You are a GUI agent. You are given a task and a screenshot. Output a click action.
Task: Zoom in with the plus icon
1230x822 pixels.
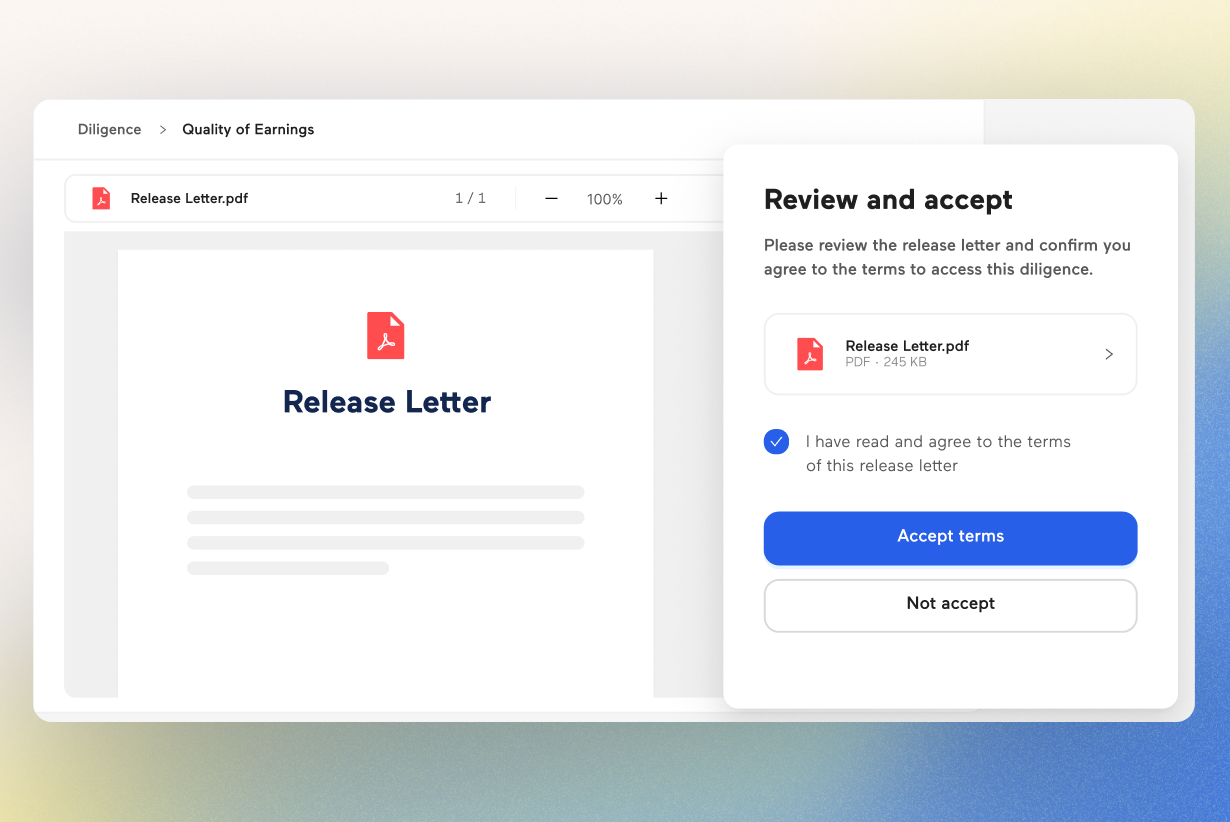coord(661,198)
